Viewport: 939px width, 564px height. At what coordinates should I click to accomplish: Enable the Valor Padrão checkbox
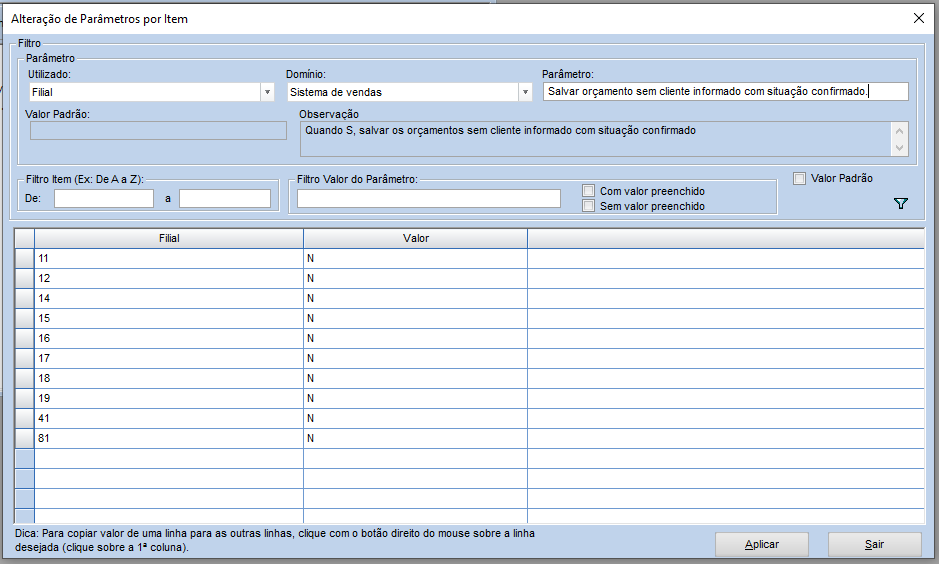pyautogui.click(x=799, y=179)
